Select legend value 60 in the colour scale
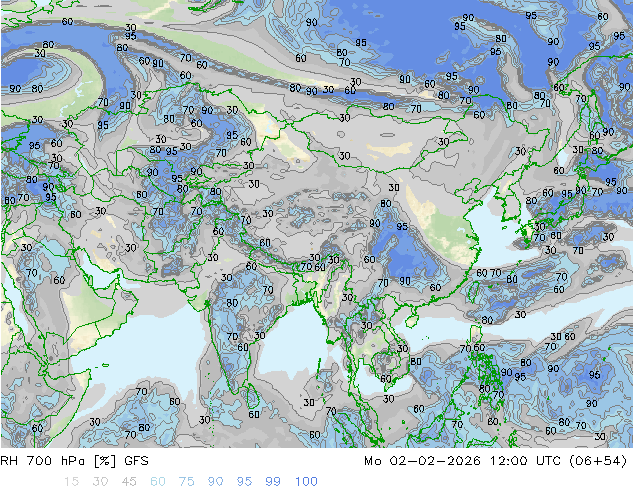634x490 pixels. (x=158, y=482)
